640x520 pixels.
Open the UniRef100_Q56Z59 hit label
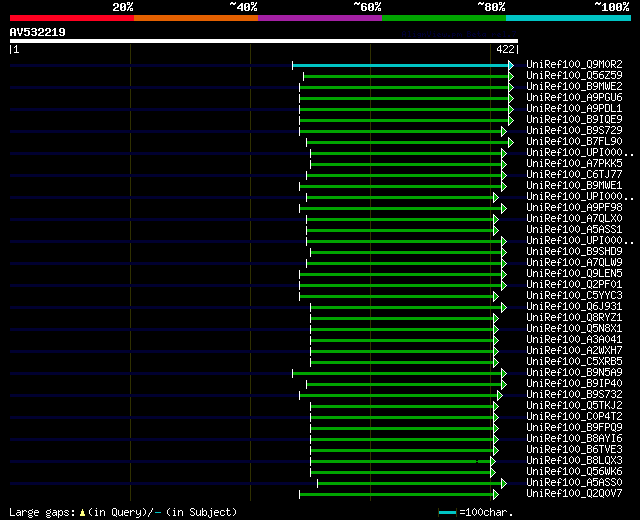point(574,76)
